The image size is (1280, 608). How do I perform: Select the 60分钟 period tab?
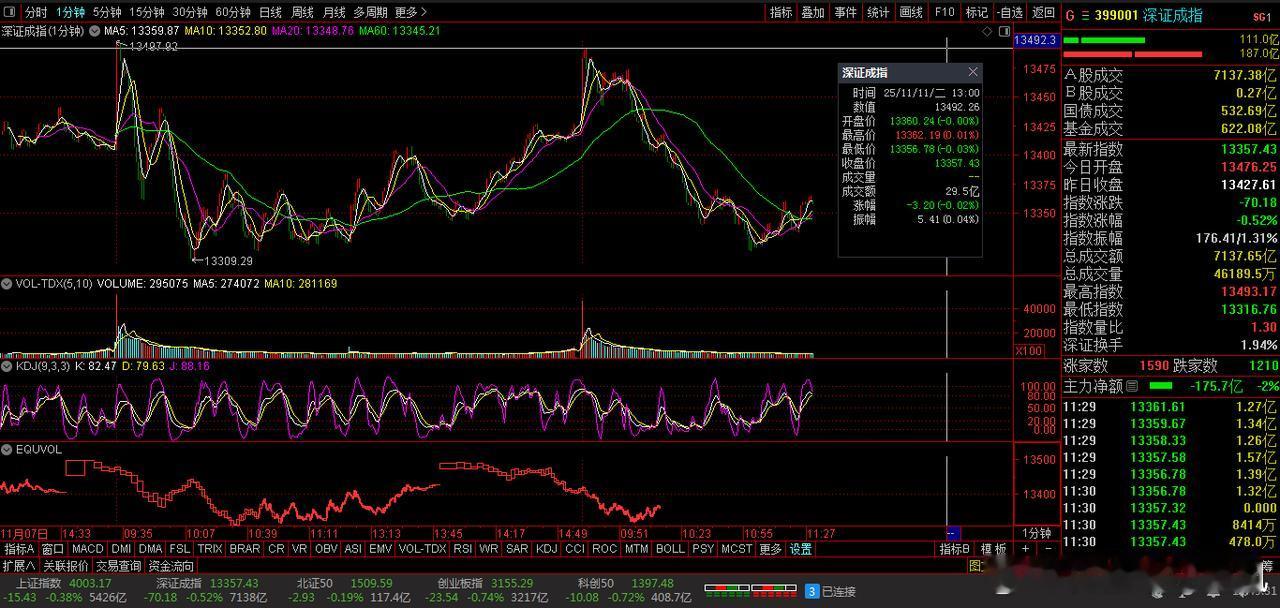coord(233,12)
